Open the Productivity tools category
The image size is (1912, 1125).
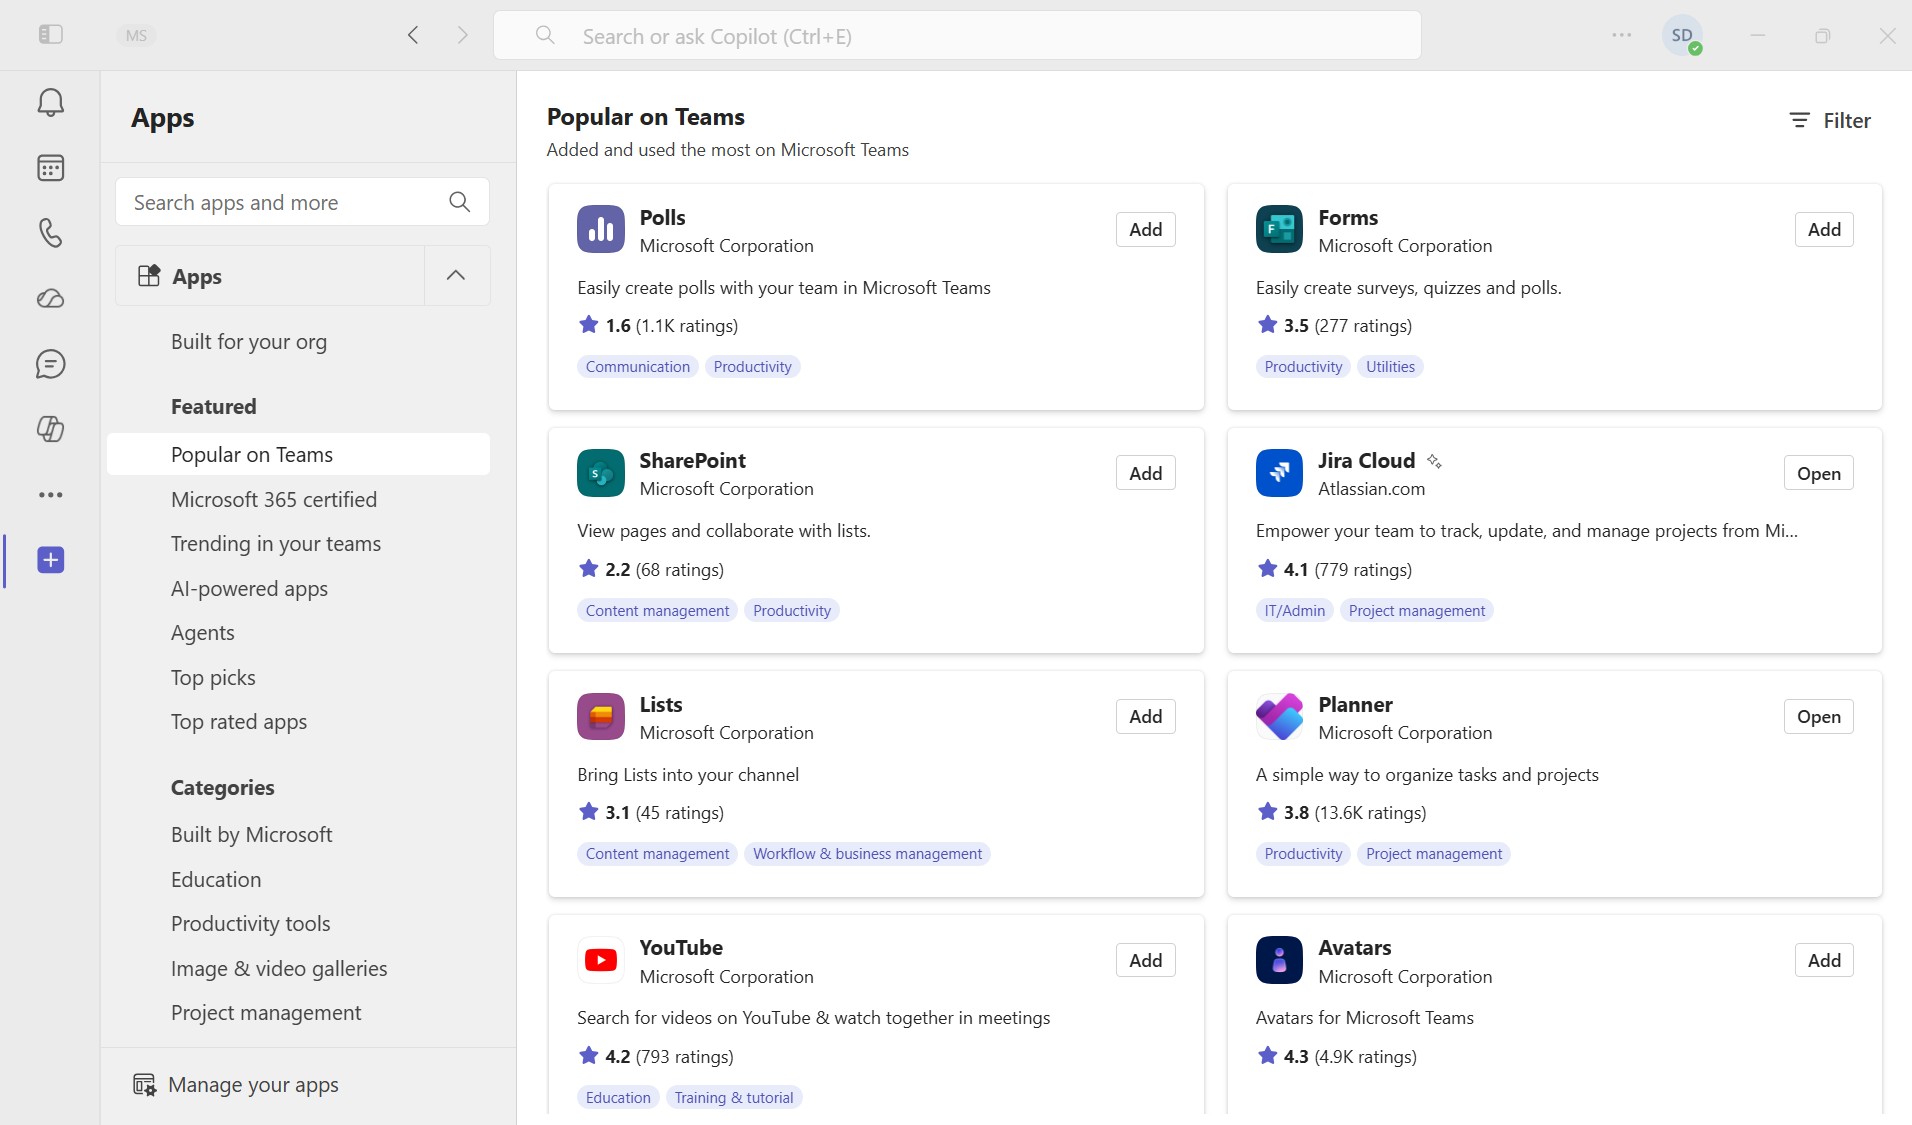coord(250,924)
